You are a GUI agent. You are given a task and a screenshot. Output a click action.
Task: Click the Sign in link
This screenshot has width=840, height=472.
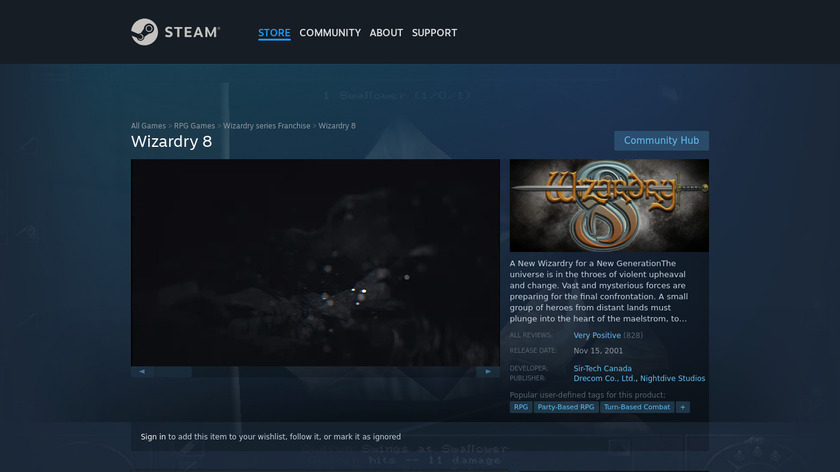click(x=153, y=437)
